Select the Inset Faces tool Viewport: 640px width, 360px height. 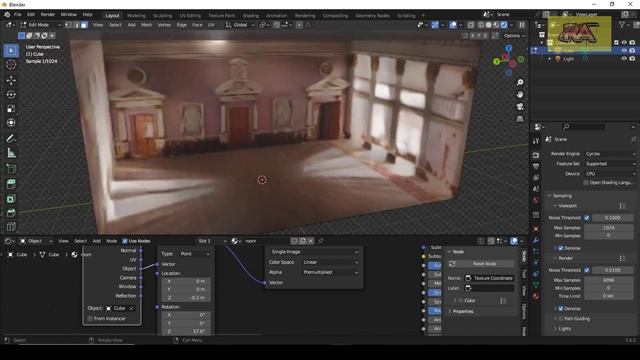11,198
